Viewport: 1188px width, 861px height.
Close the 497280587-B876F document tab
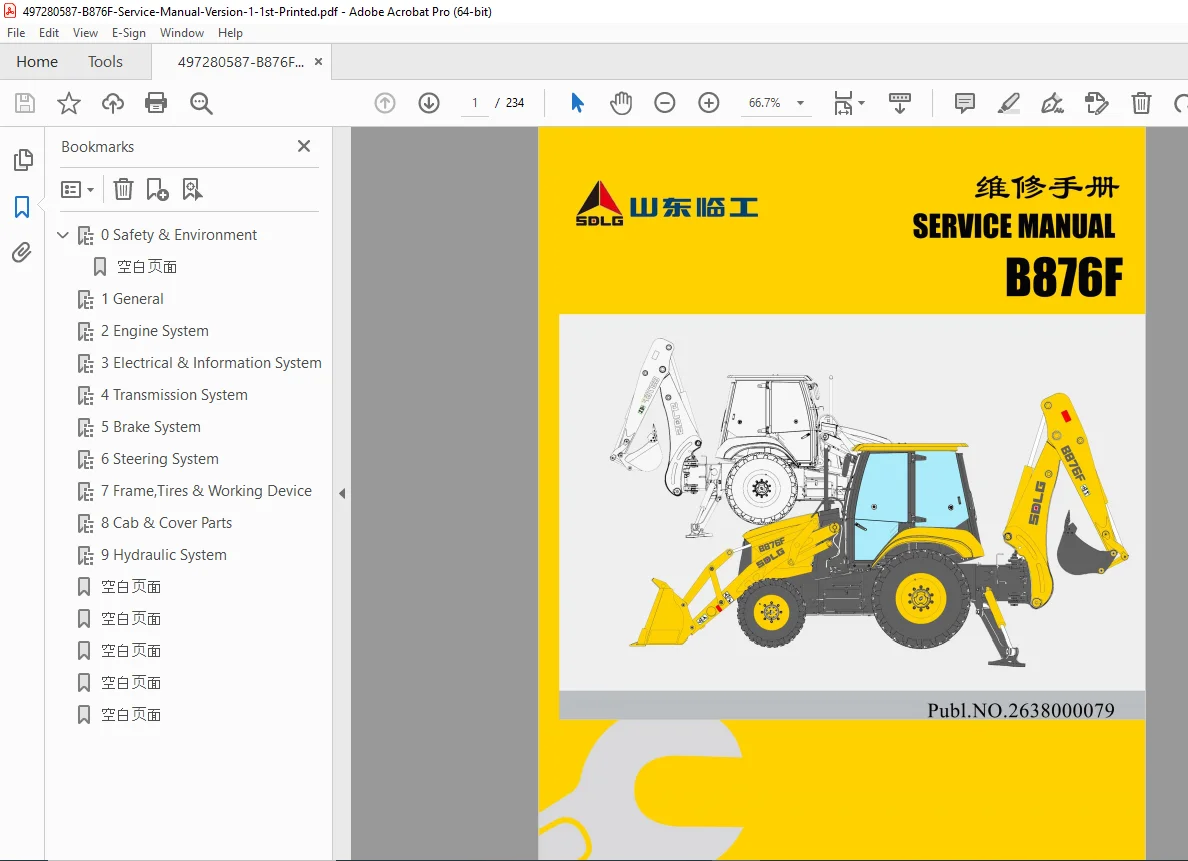click(x=318, y=61)
